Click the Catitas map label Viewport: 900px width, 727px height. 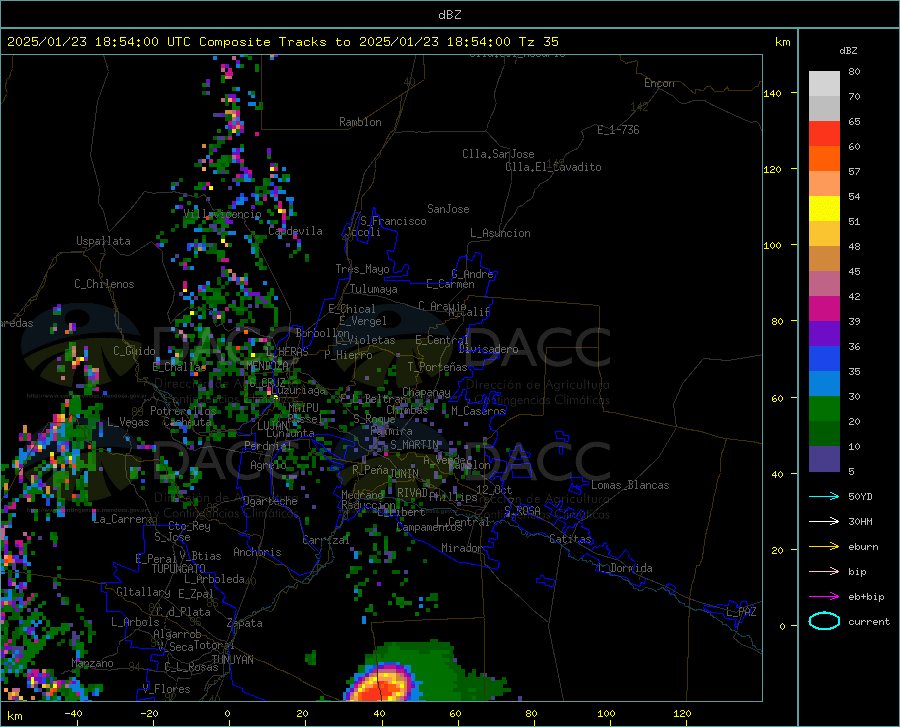tap(570, 539)
